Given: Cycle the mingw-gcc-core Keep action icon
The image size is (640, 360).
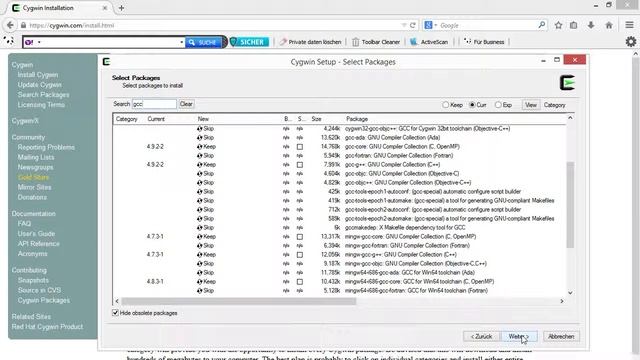Looking at the screenshot, I should [200, 236].
